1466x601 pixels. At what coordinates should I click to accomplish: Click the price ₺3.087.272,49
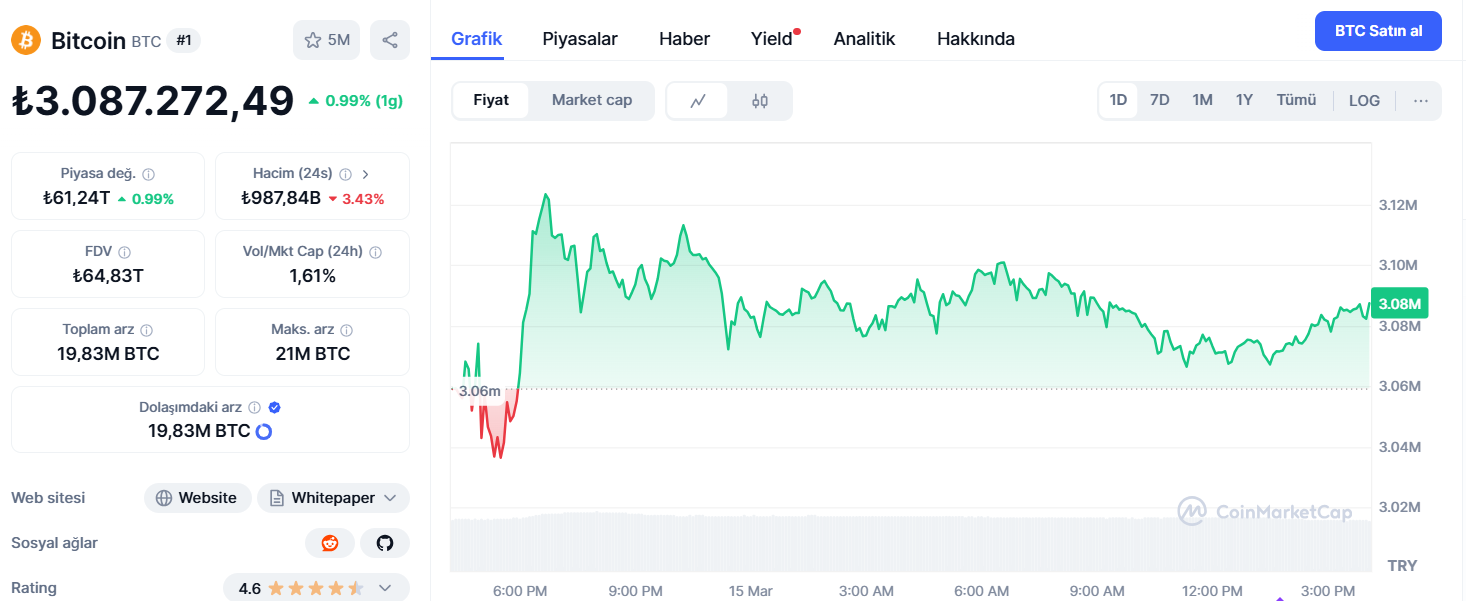coord(153,101)
